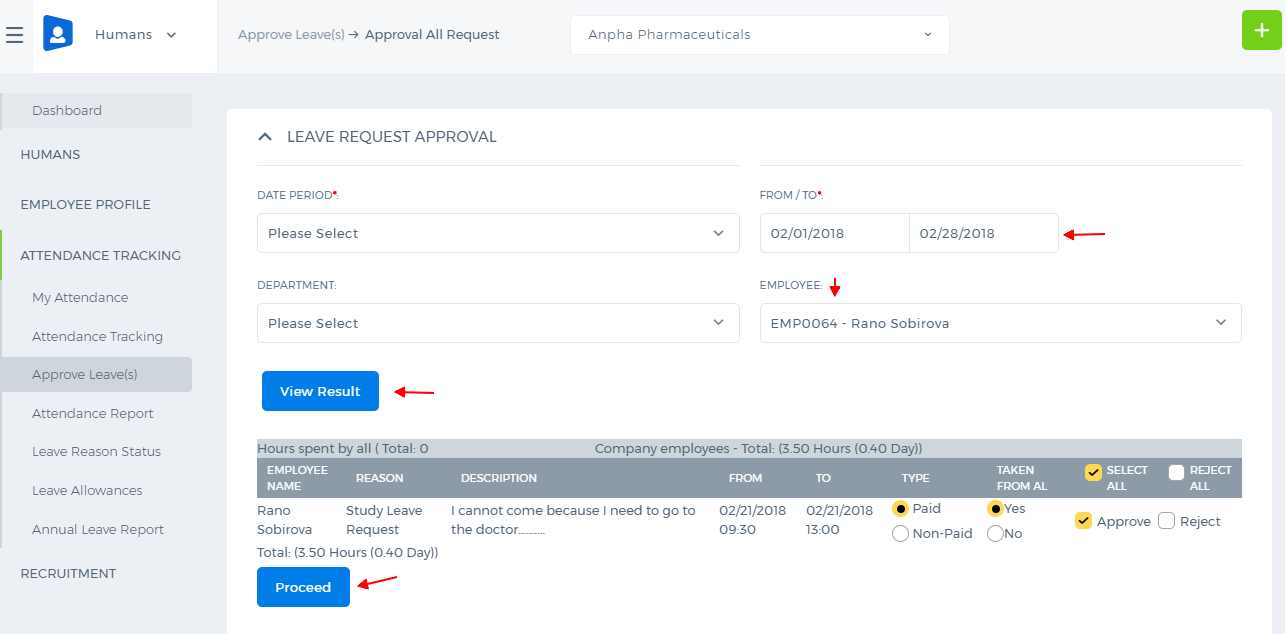The image size is (1285, 634).
Task: Select the Non-Paid radio button
Action: [x=900, y=534]
